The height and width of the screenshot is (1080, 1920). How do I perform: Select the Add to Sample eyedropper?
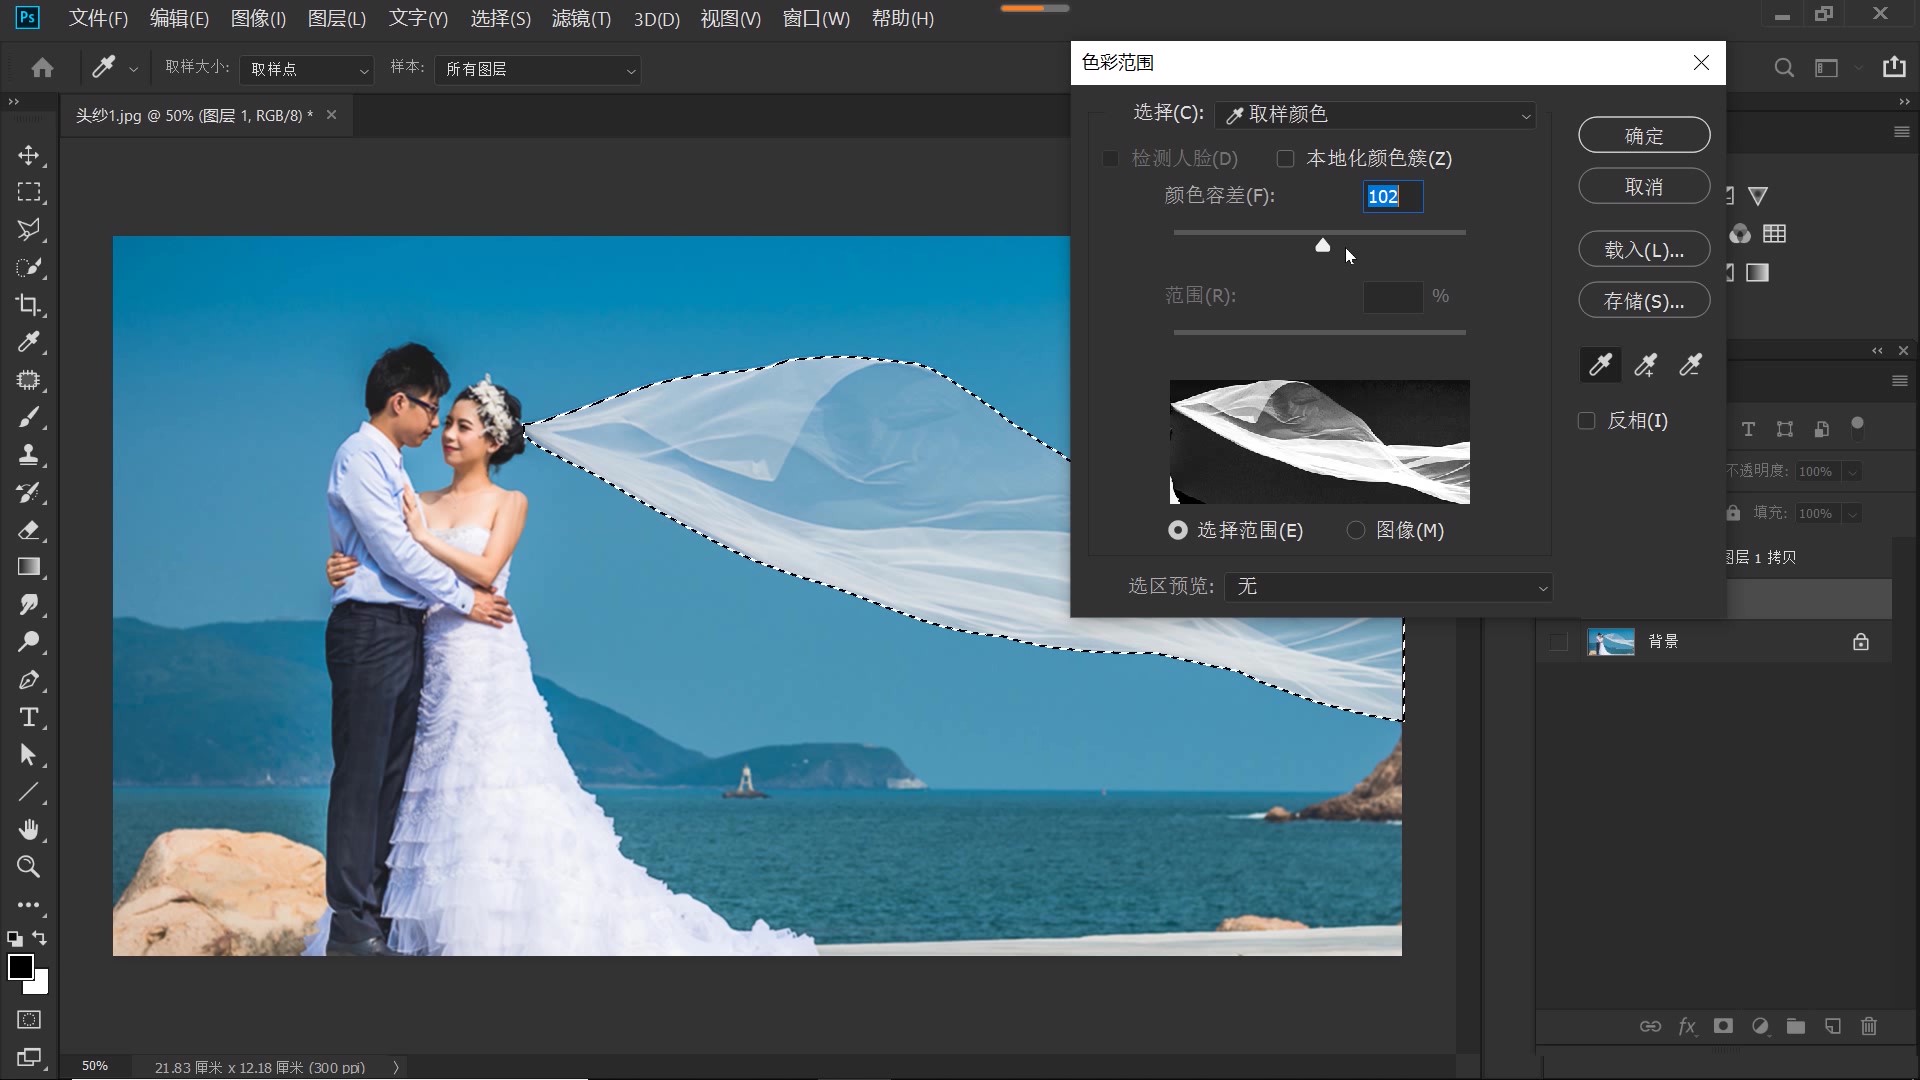click(x=1645, y=365)
